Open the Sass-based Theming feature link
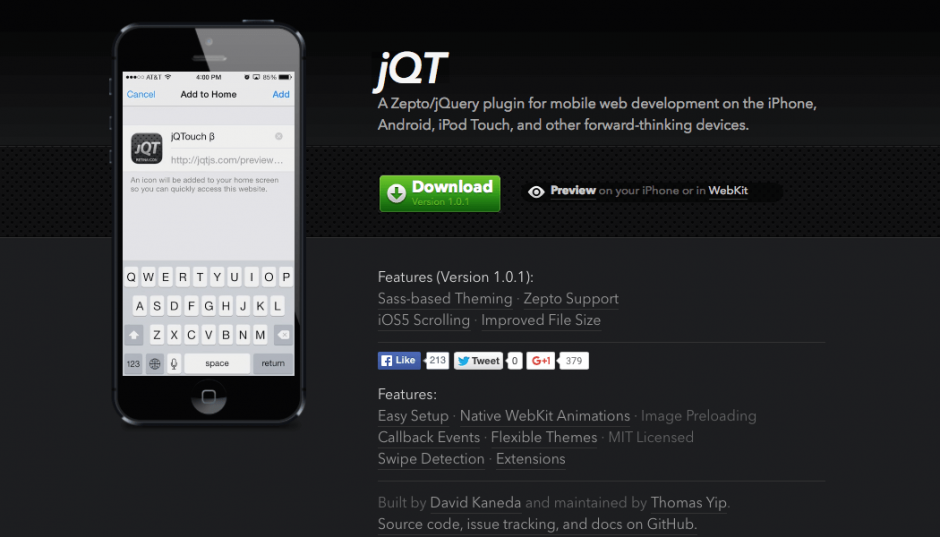 [445, 298]
